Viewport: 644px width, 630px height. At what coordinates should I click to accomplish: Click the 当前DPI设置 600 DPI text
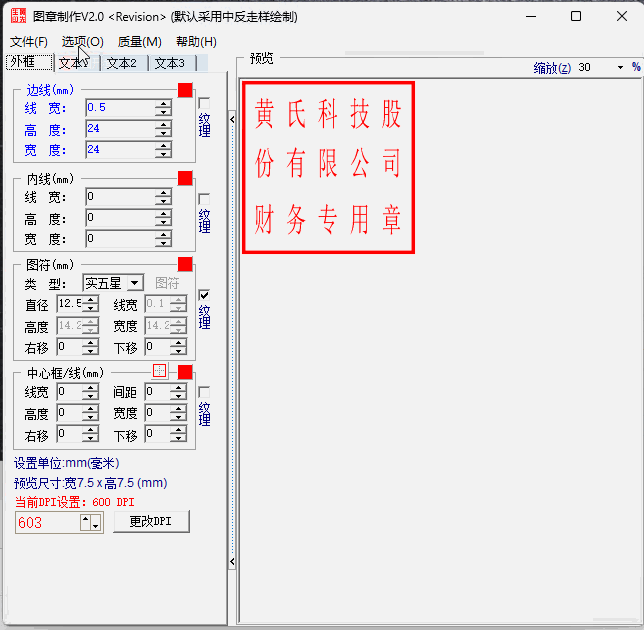[75, 502]
